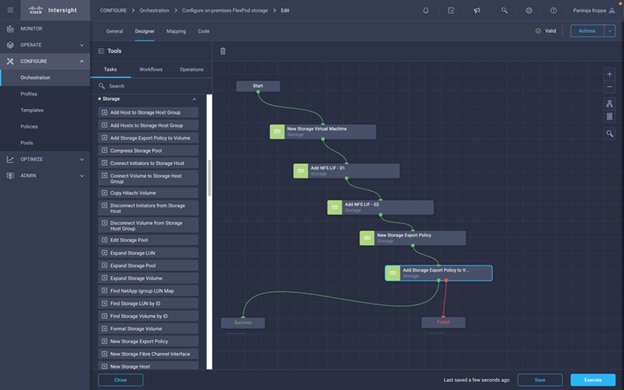Image resolution: width=624 pixels, height=390 pixels.
Task: Open the announcements megaphone icon
Action: pyautogui.click(x=477, y=10)
